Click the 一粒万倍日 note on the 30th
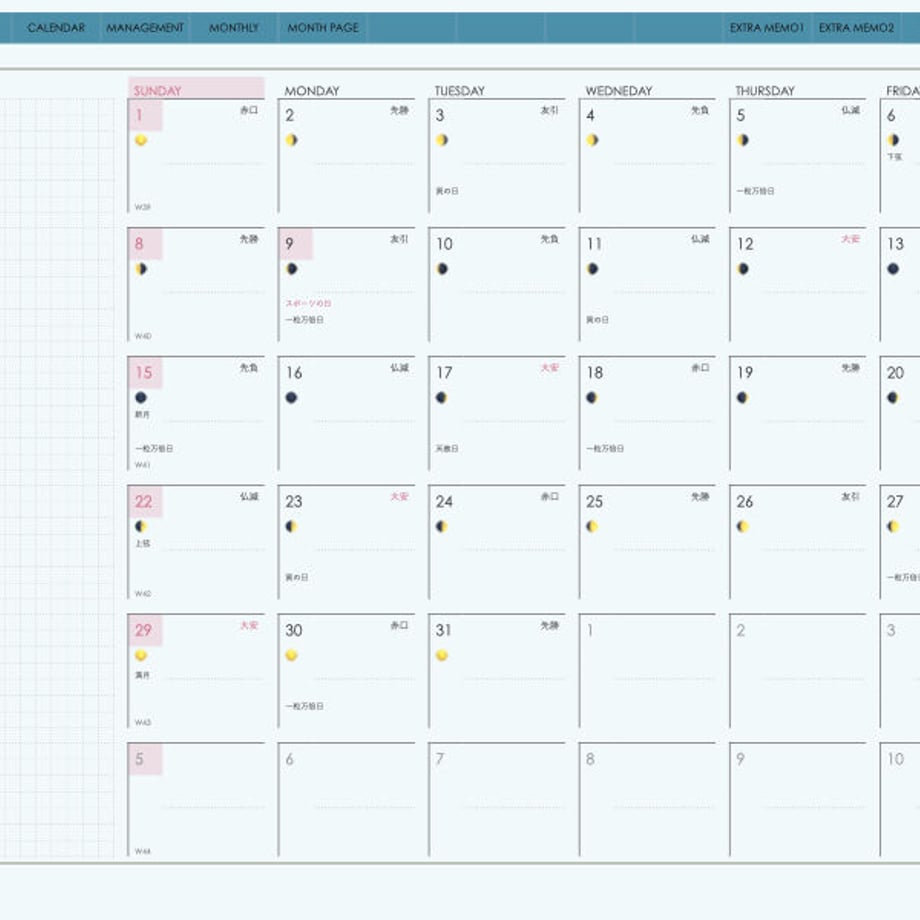 pyautogui.click(x=304, y=706)
